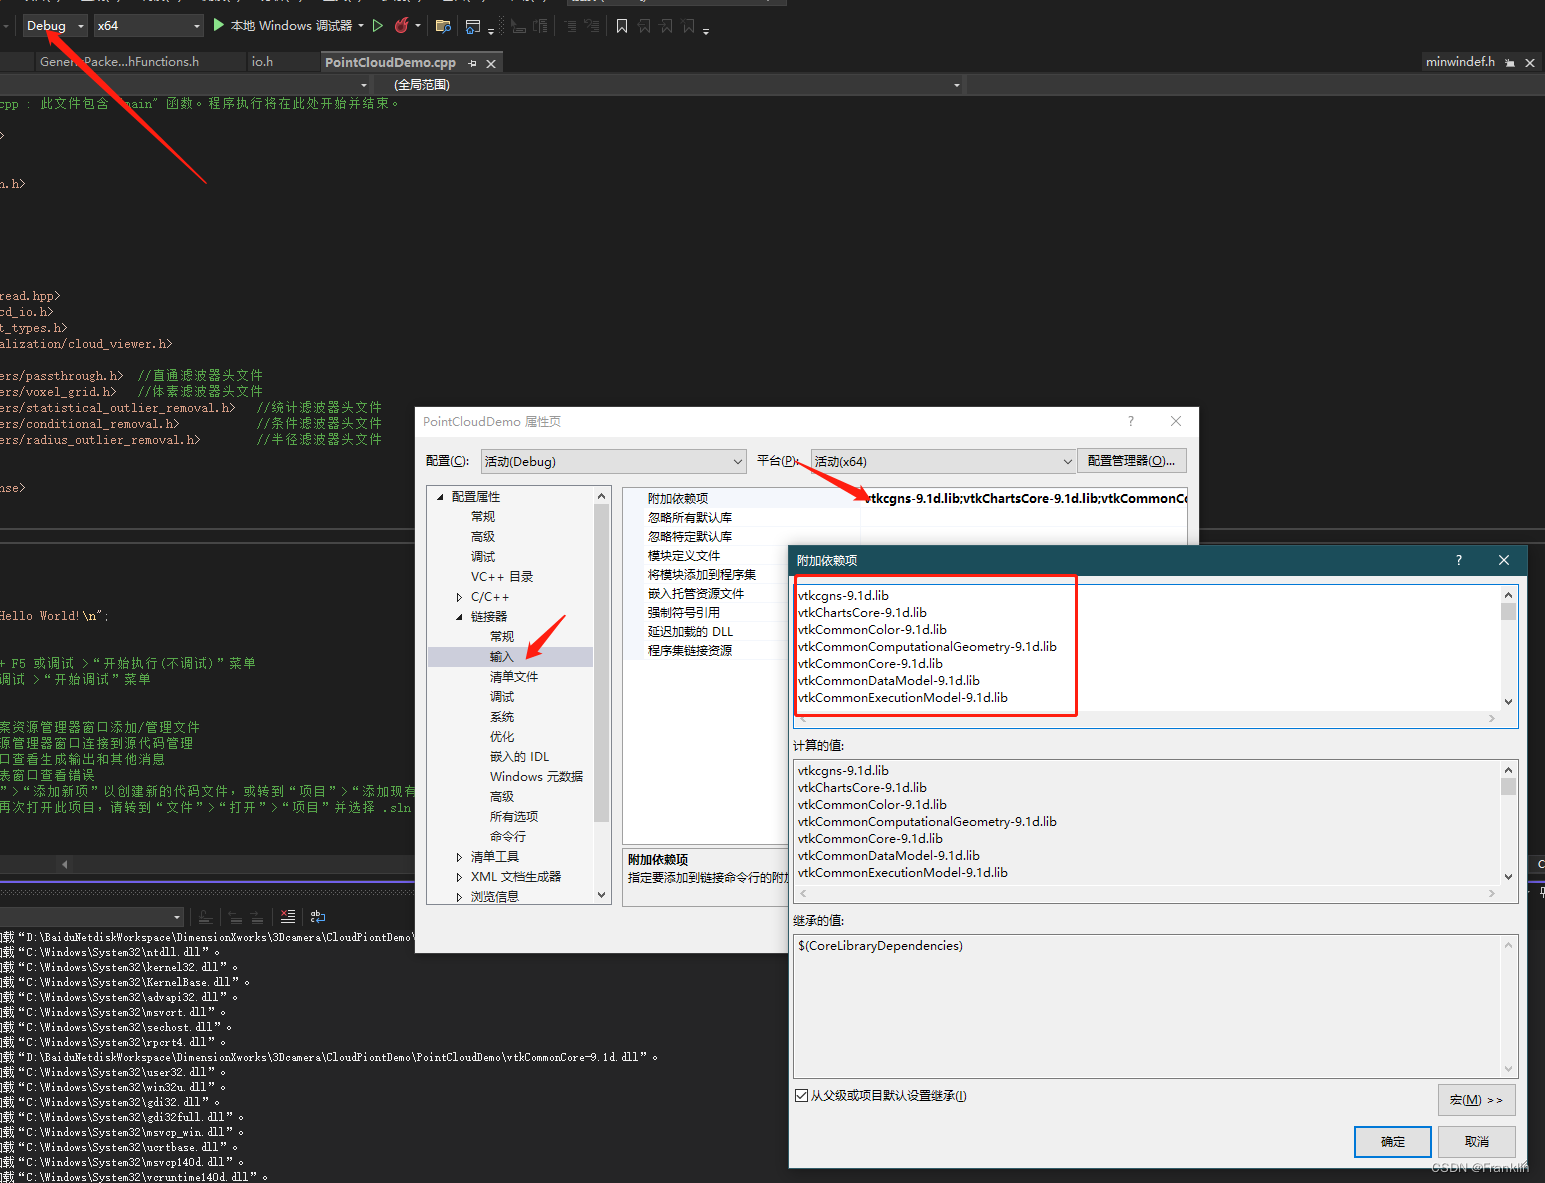Screen dimensions: 1545x1183
Task: Click the browser window home toolbar icon
Action: click(473, 26)
